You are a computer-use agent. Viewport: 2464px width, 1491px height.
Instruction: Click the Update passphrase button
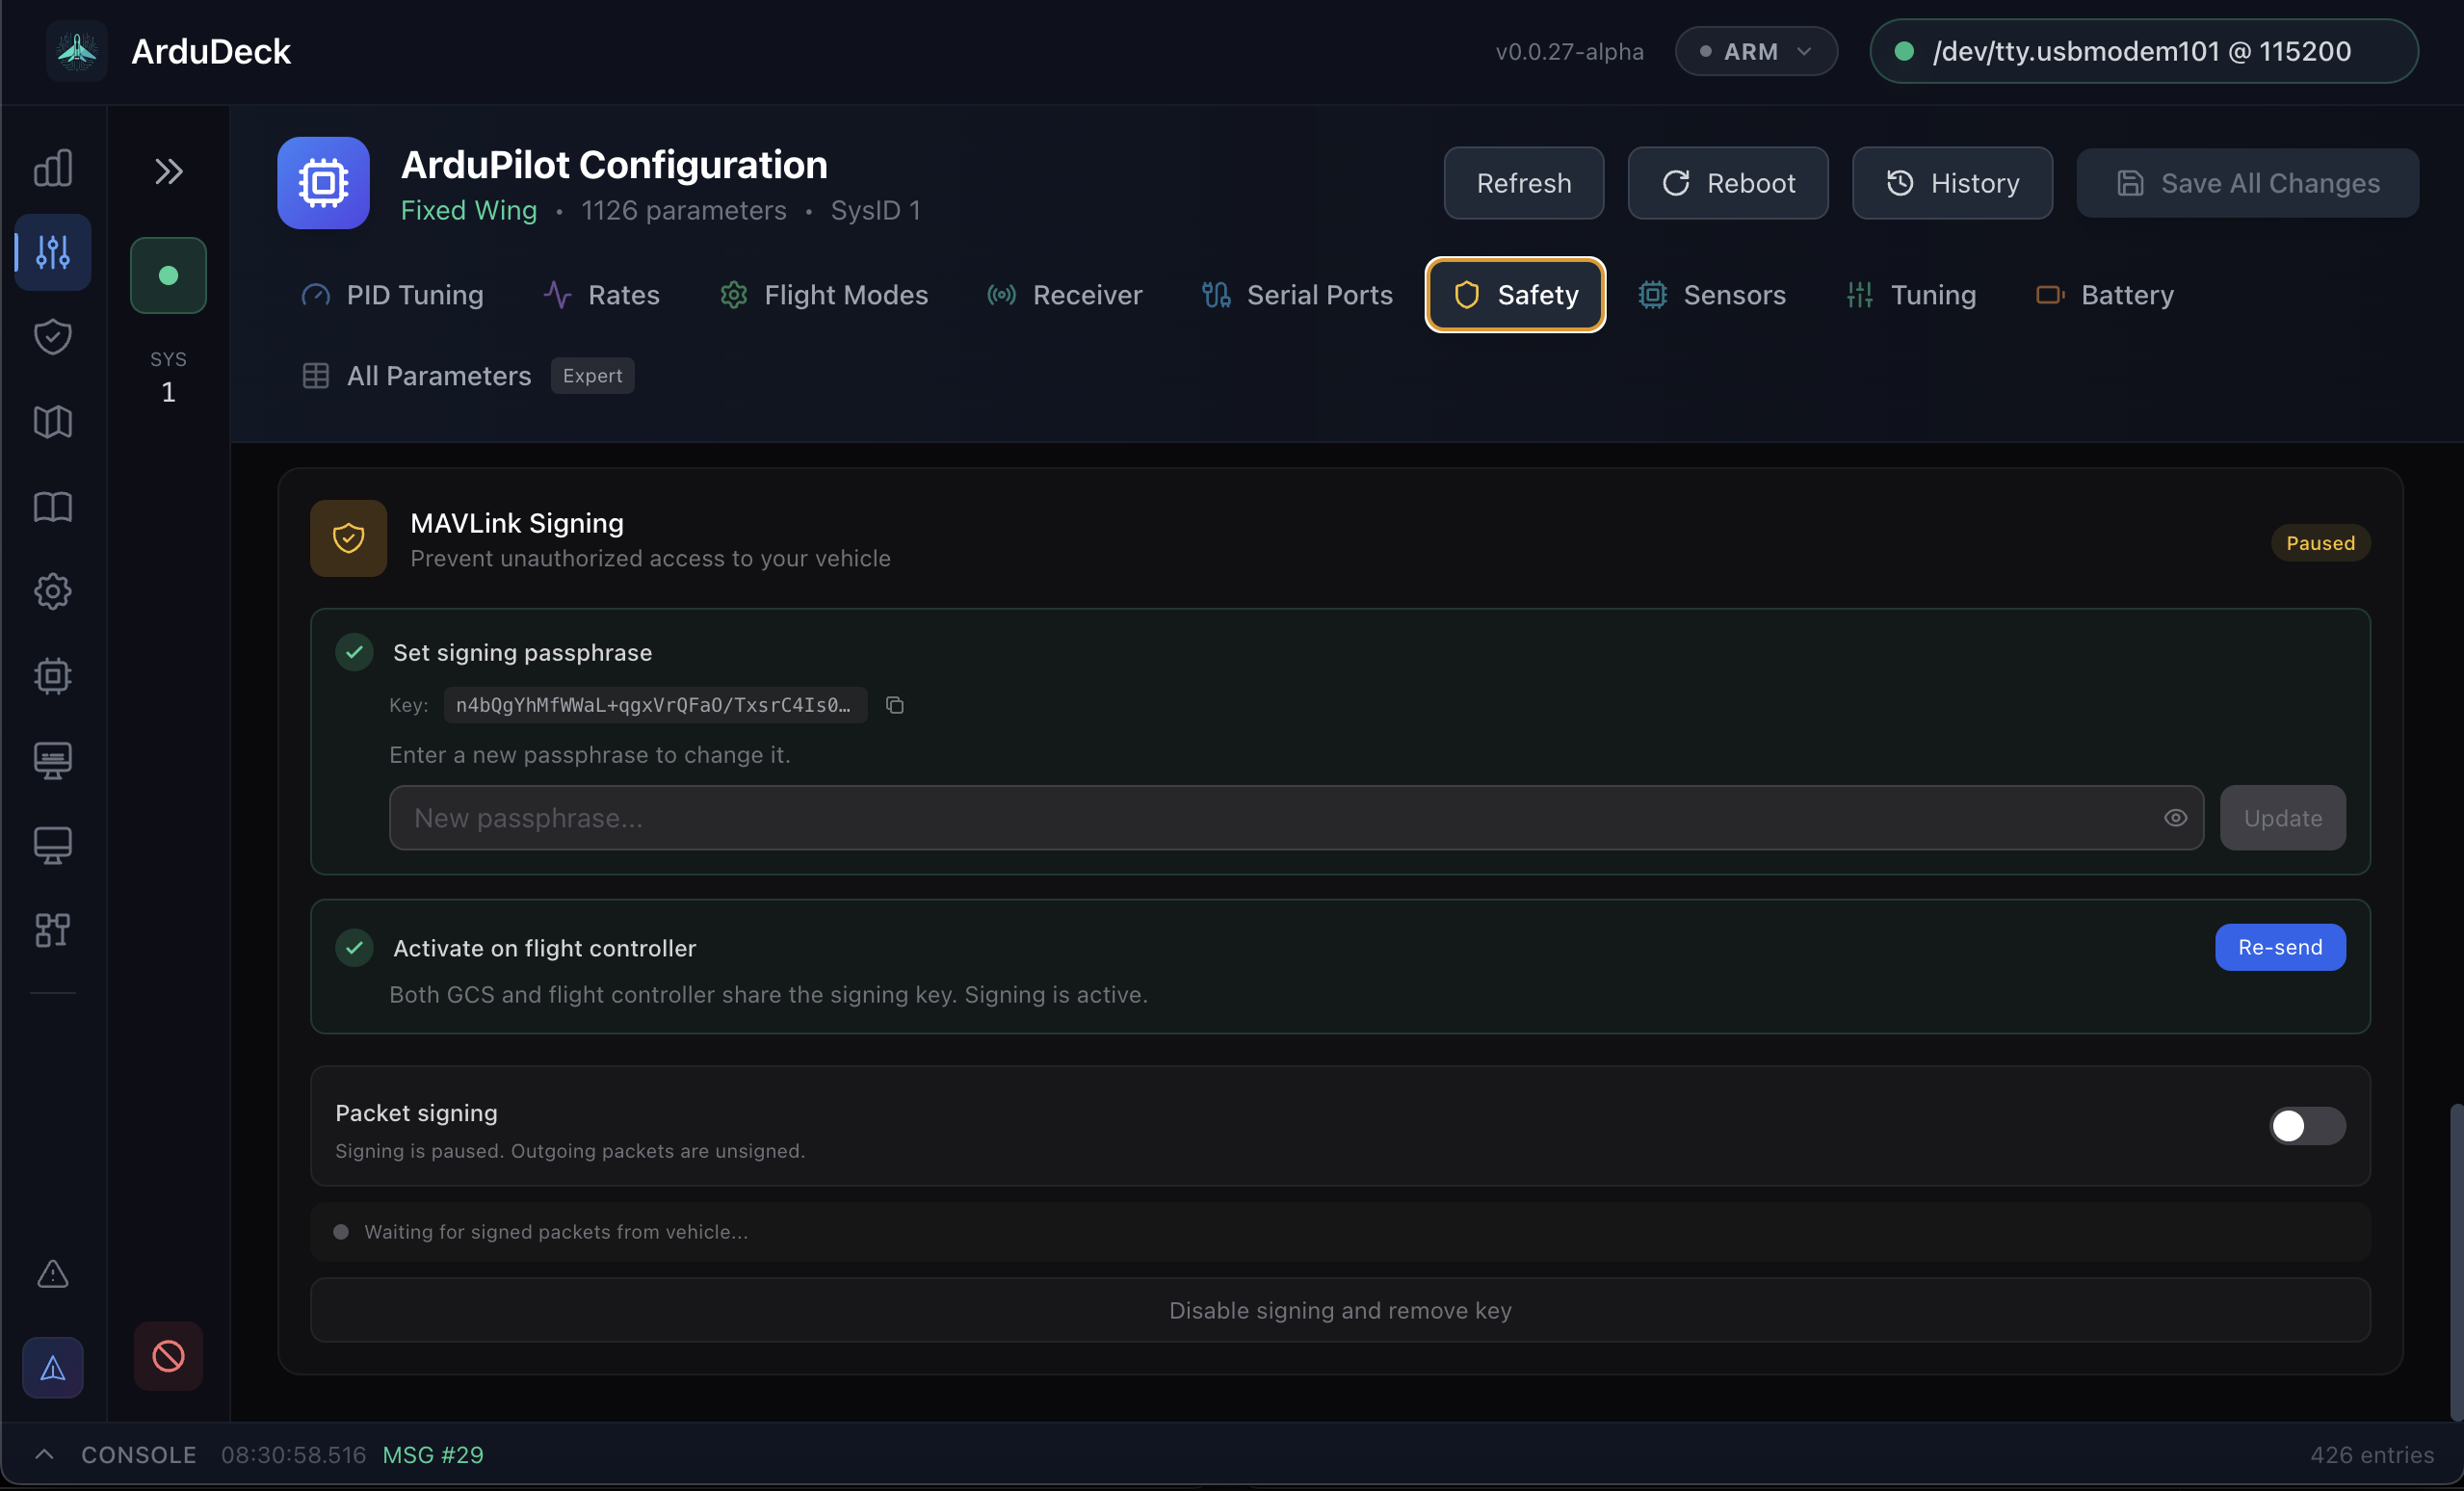[x=2283, y=818]
